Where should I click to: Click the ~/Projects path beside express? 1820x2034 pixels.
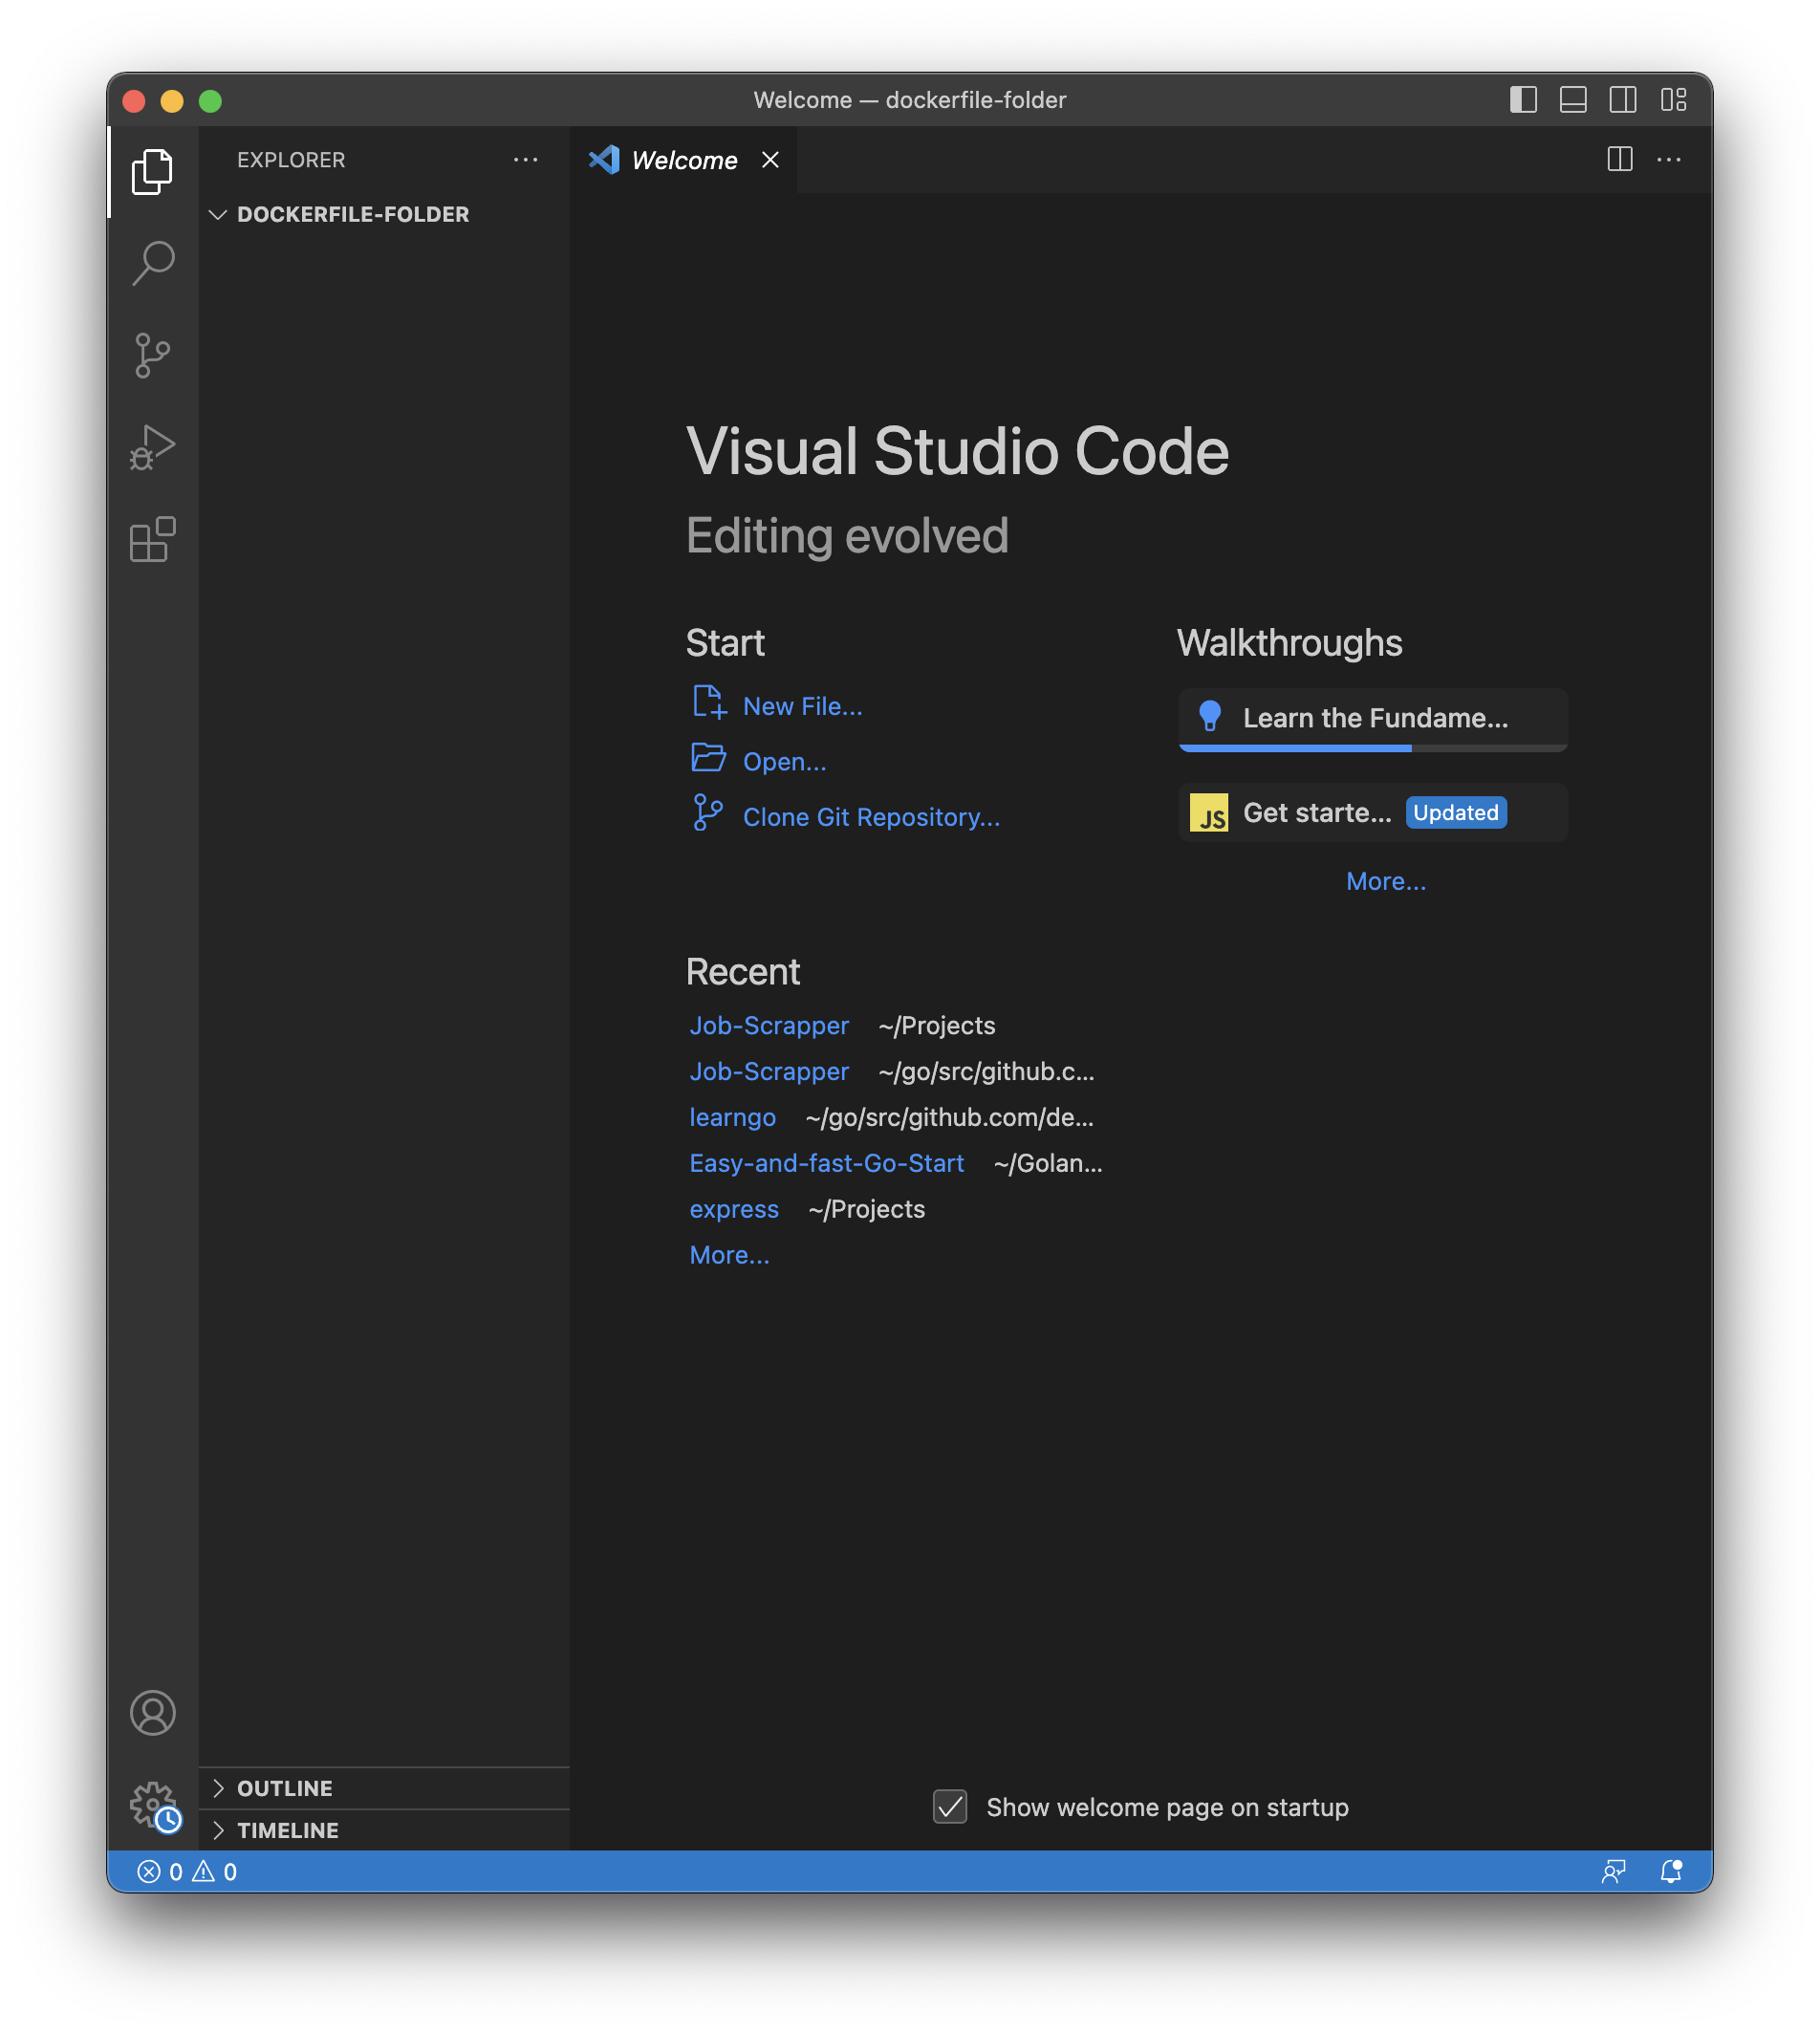pos(867,1209)
